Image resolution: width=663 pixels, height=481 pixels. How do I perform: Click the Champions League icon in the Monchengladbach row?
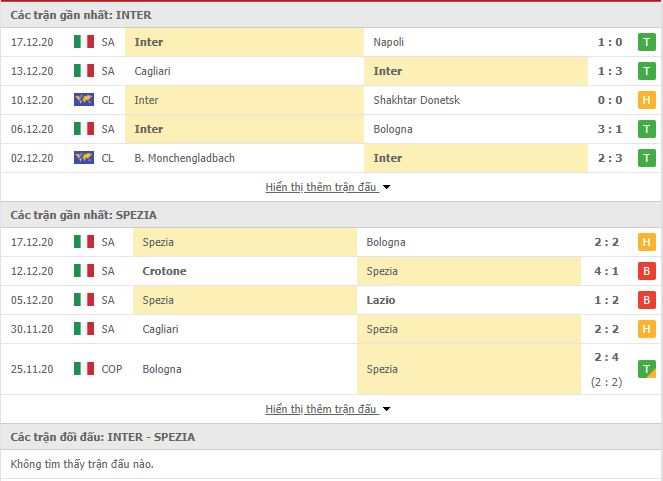point(83,158)
